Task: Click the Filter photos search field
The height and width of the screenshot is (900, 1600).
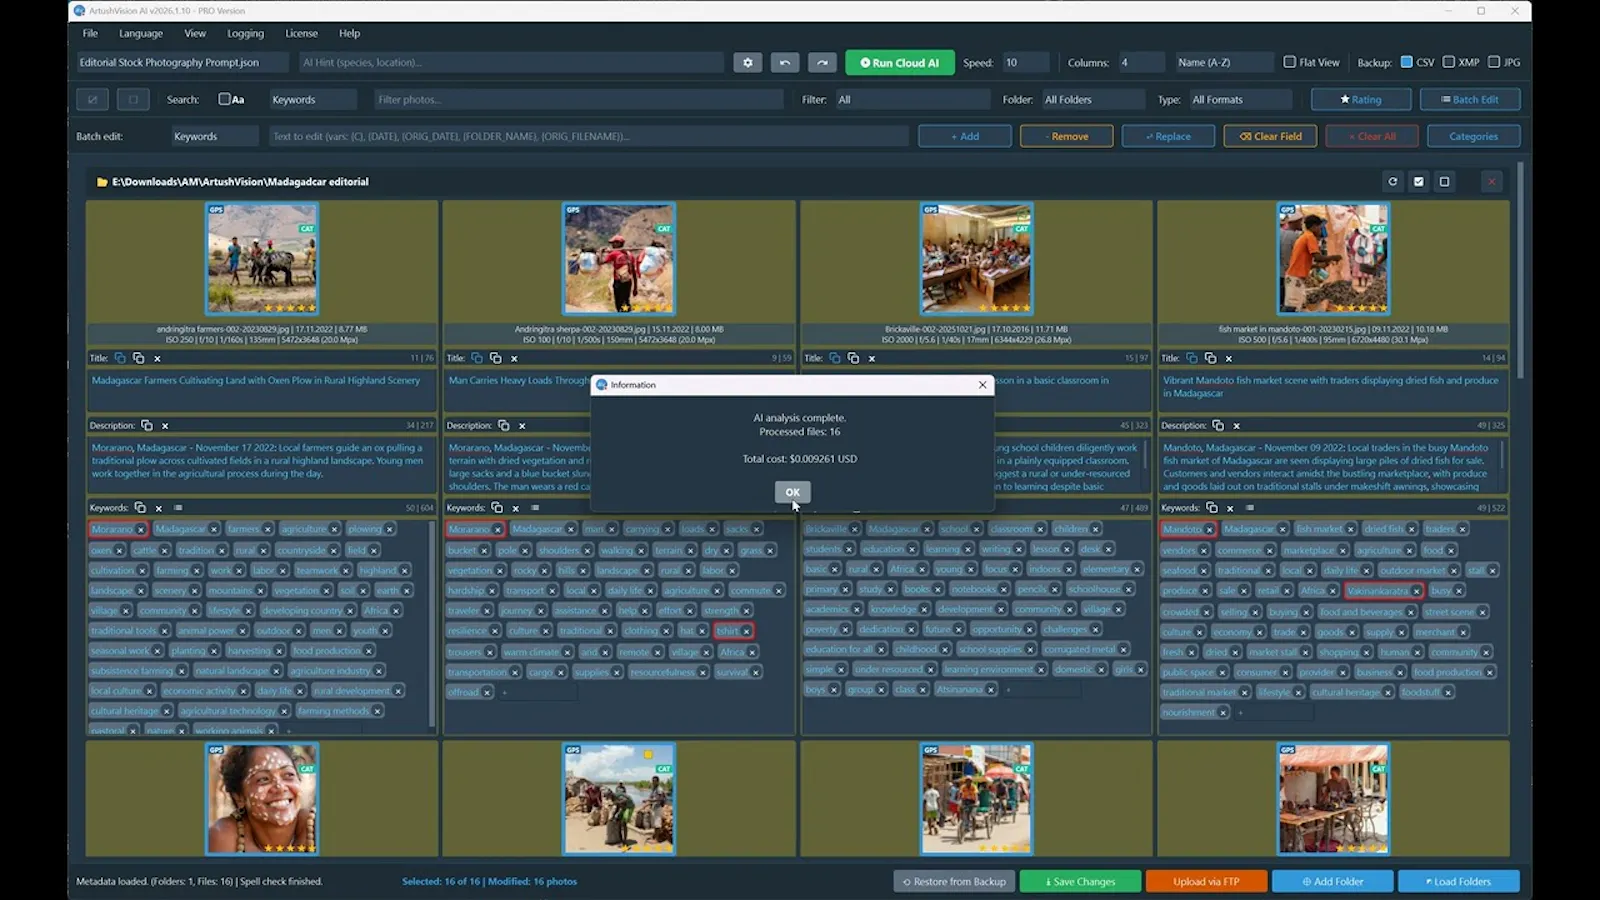Action: tap(578, 99)
